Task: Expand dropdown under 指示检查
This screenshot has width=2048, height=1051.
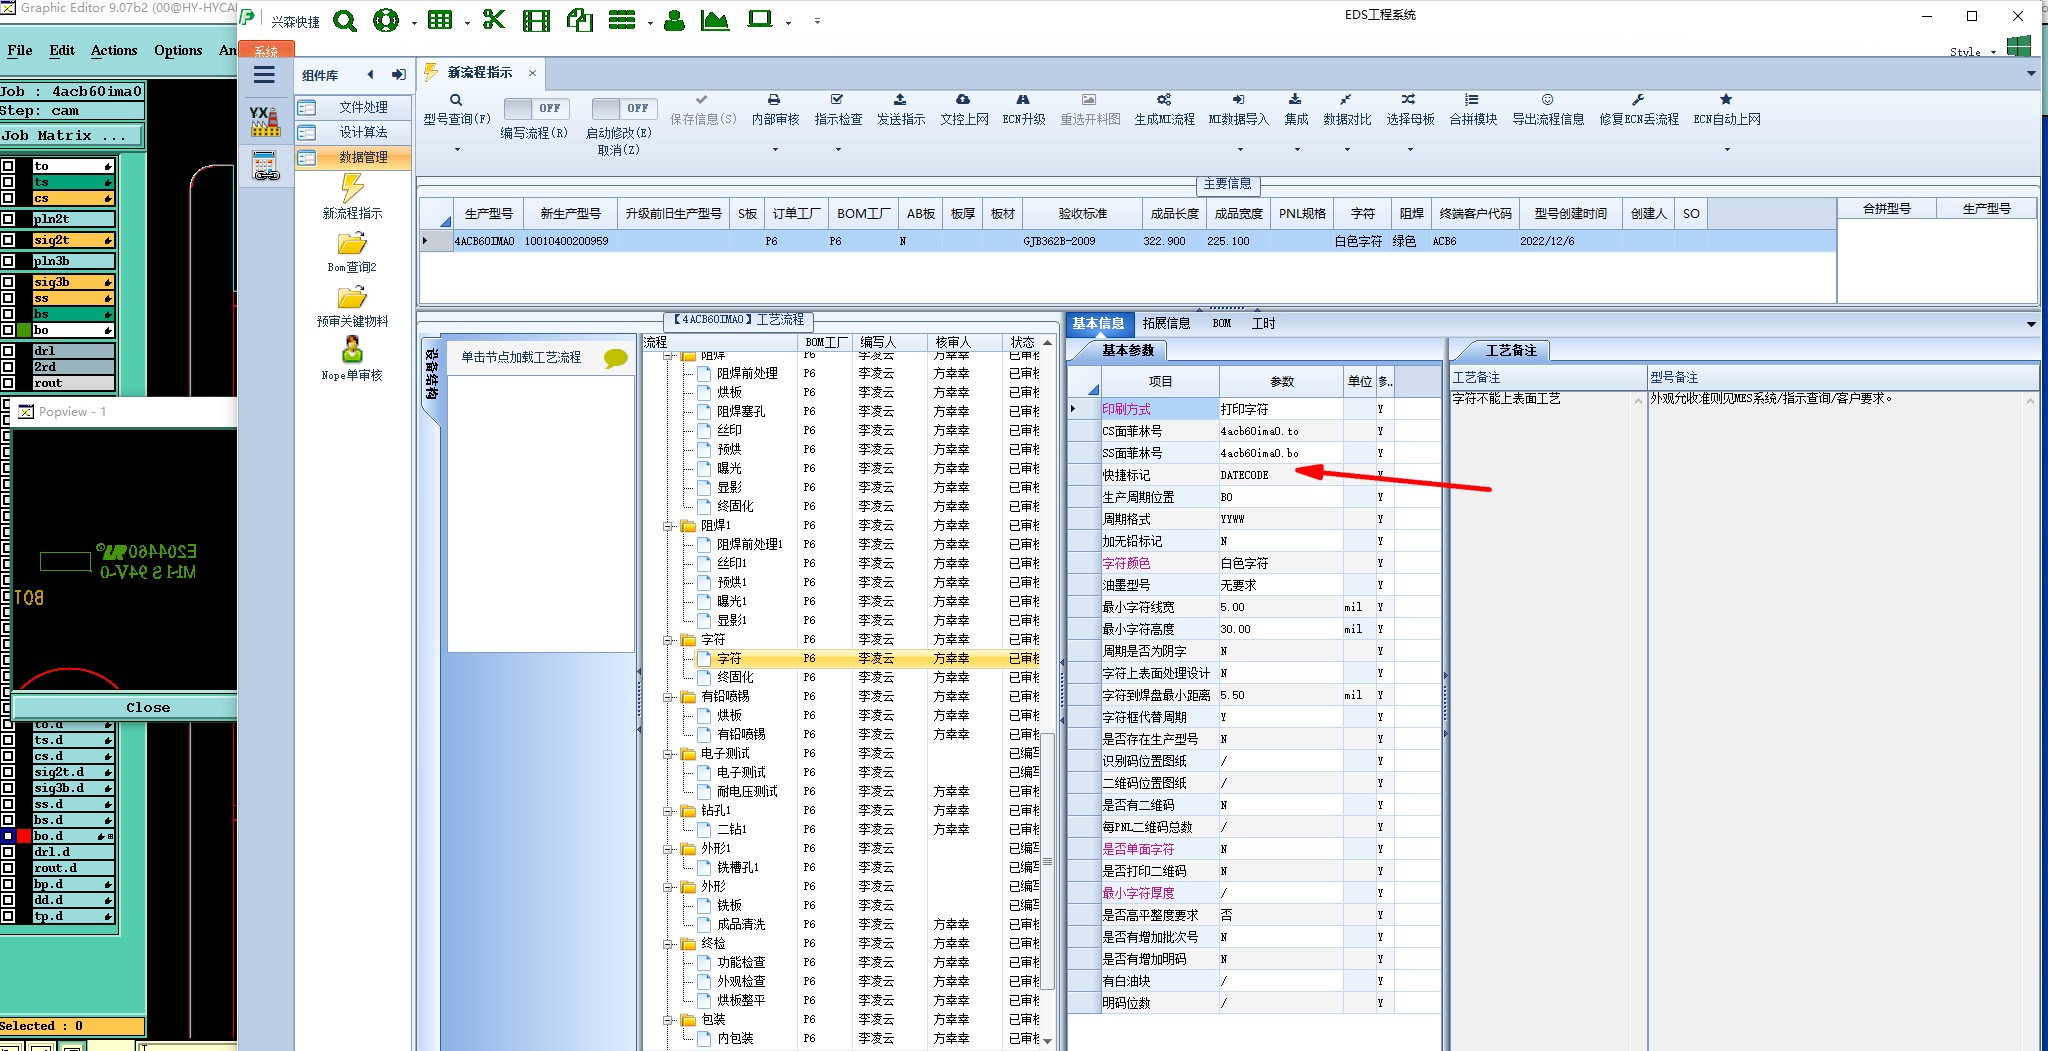Action: [838, 150]
